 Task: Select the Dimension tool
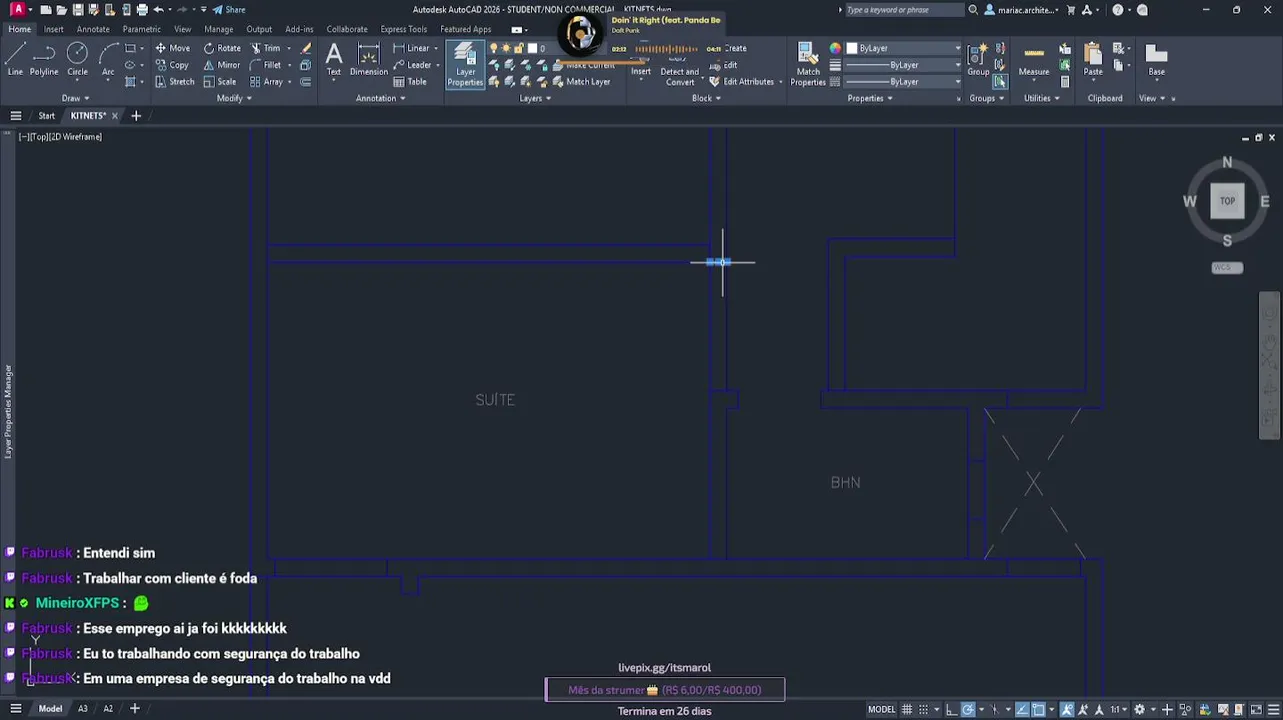click(369, 59)
